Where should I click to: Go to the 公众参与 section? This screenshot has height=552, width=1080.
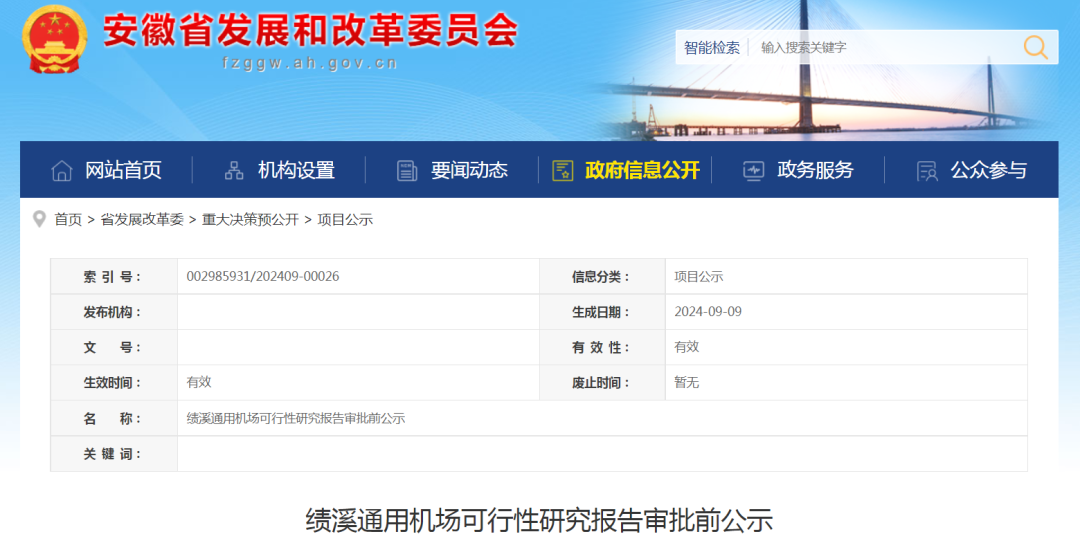pos(988,171)
